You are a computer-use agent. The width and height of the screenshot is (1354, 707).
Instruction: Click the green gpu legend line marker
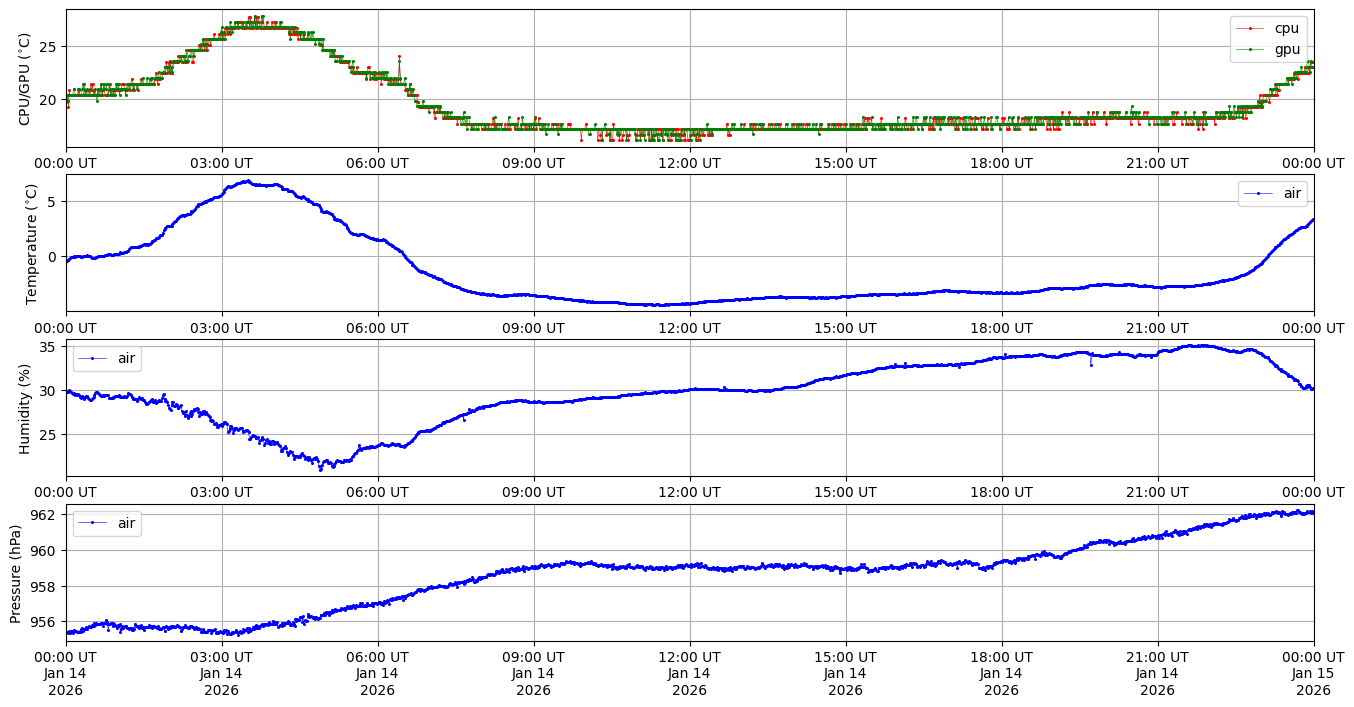coord(1250,48)
